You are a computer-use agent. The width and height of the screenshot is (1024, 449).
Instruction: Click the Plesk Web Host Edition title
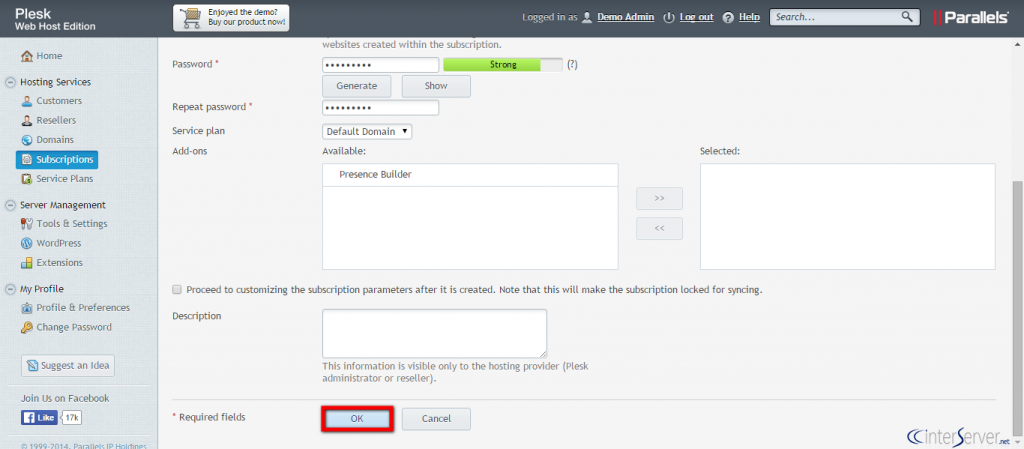click(56, 20)
